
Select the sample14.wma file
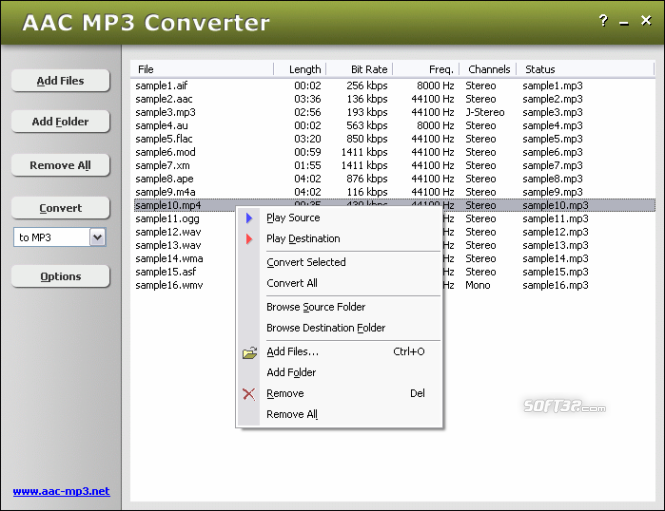tap(169, 259)
